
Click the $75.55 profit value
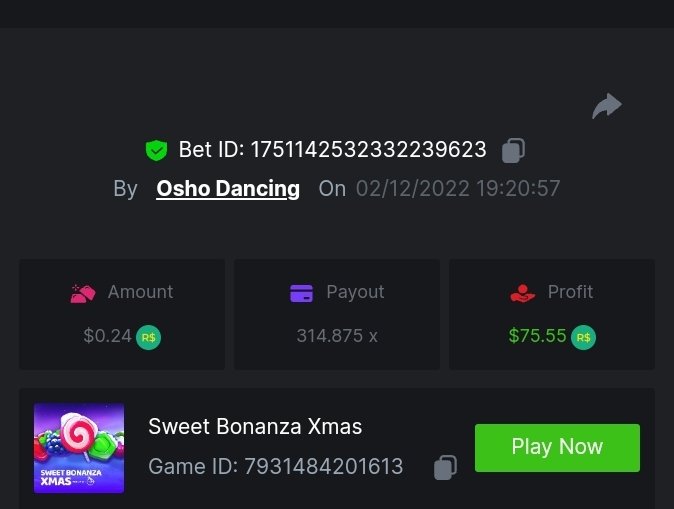(x=538, y=336)
